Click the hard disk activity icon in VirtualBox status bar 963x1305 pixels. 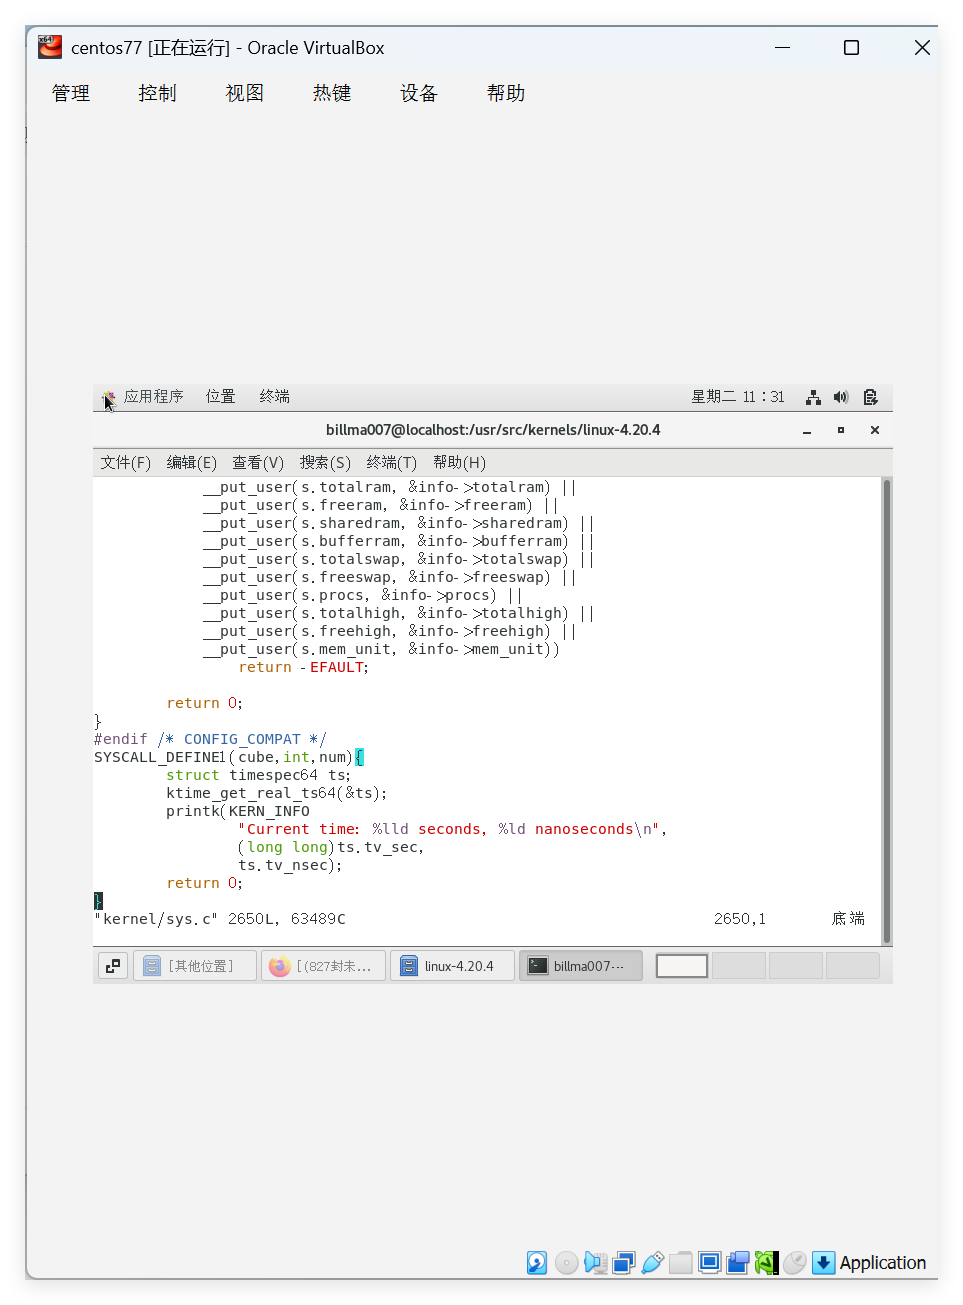pyautogui.click(x=537, y=1262)
